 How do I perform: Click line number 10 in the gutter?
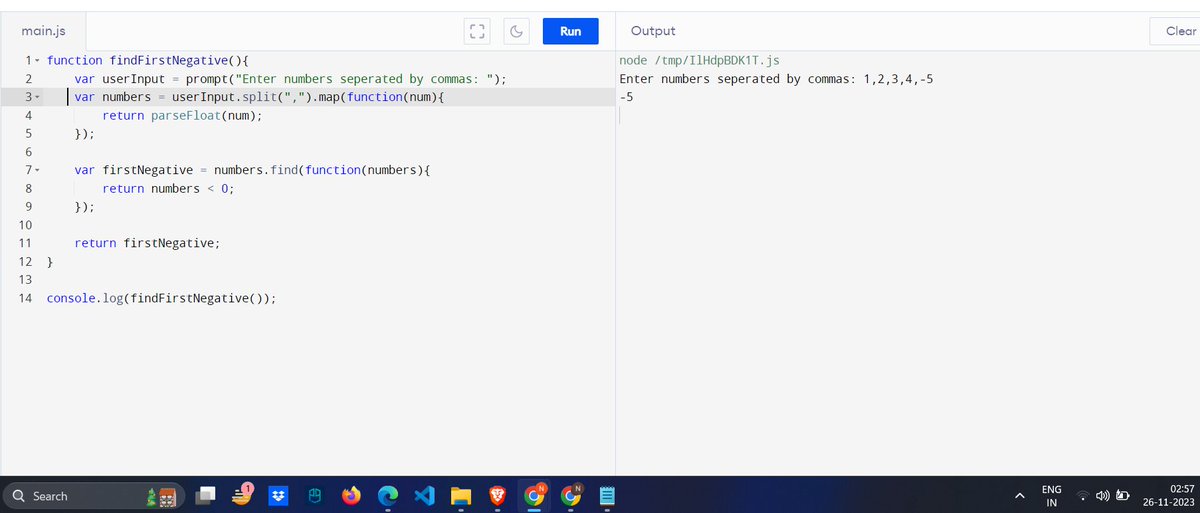(25, 225)
